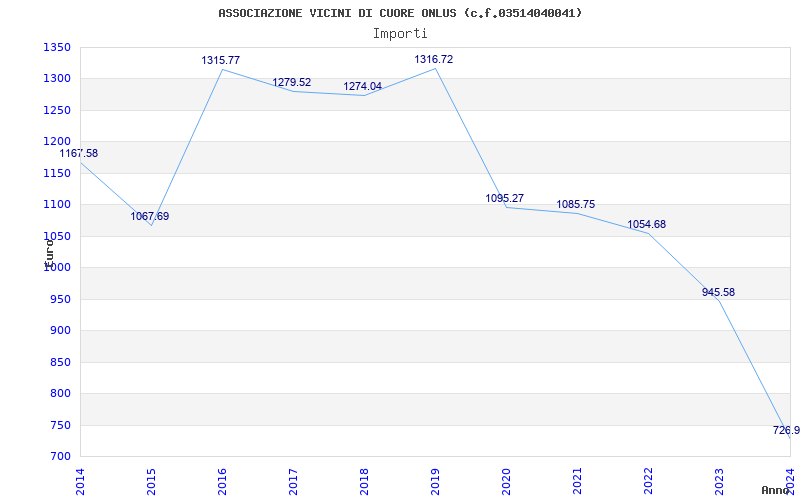
Task: Select the Importi subtitle text
Action: pyautogui.click(x=400, y=34)
